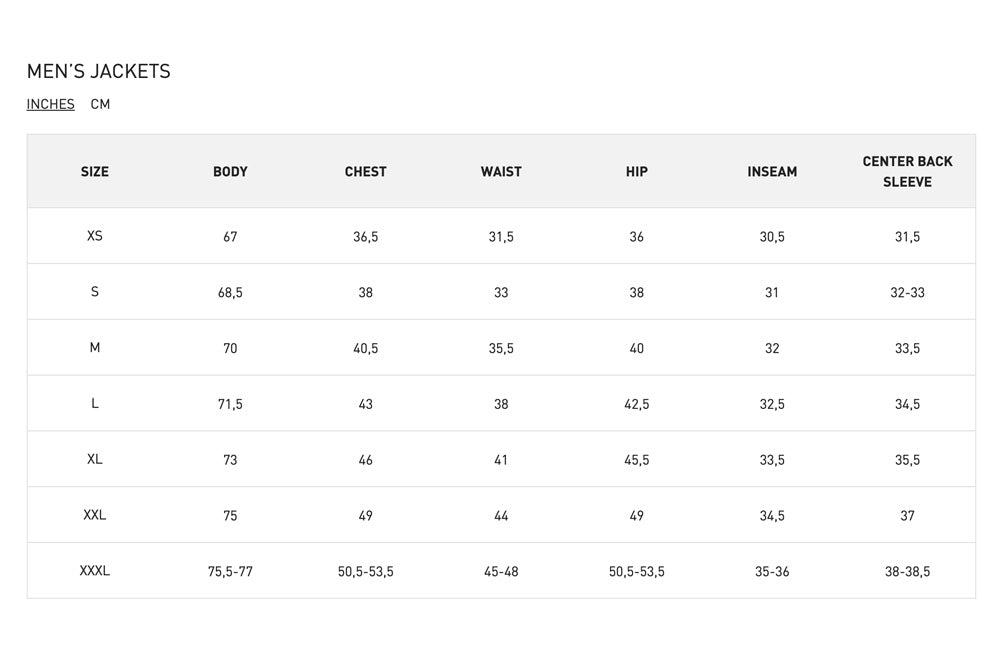Click the XXXL body value 75,5-77

[230, 572]
